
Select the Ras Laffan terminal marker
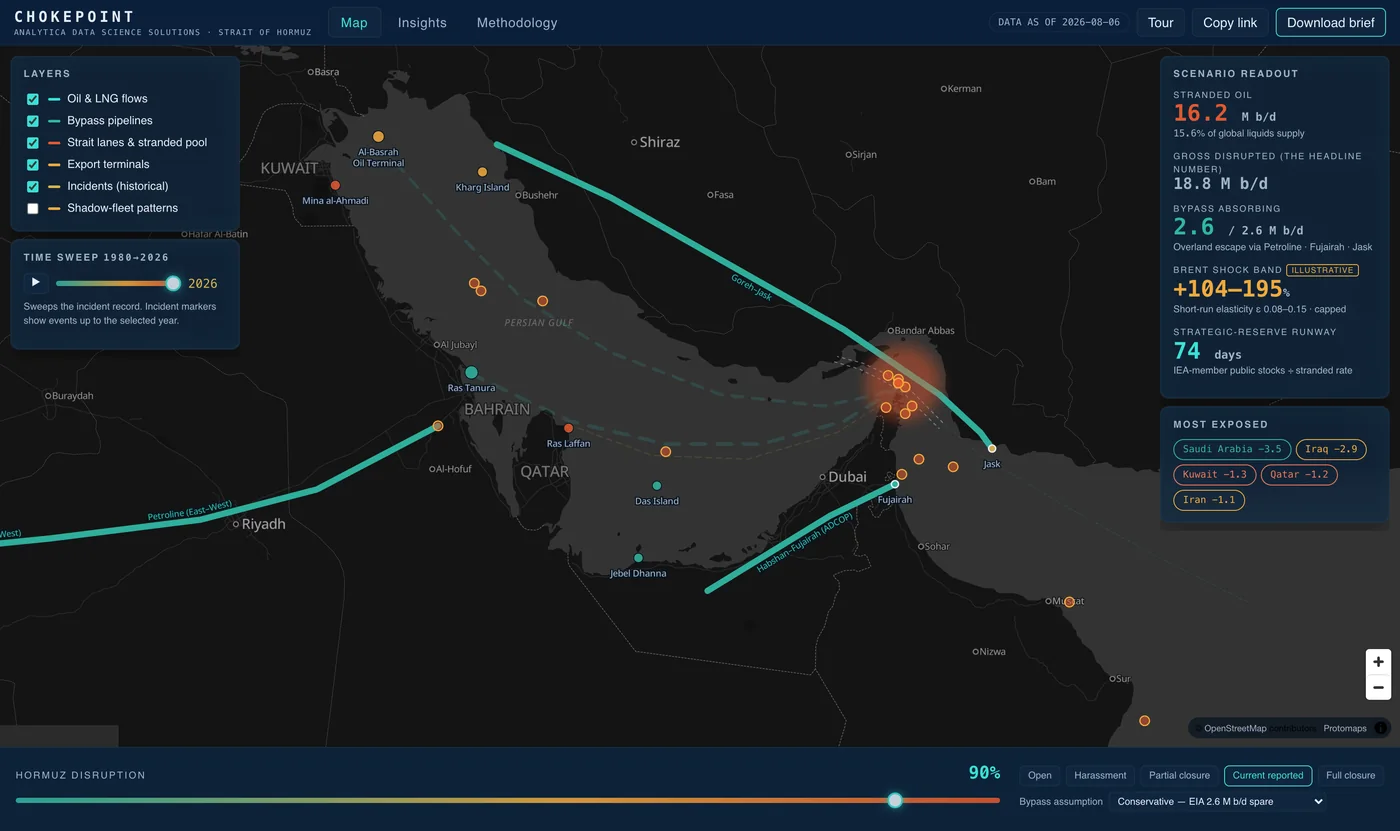coord(568,428)
